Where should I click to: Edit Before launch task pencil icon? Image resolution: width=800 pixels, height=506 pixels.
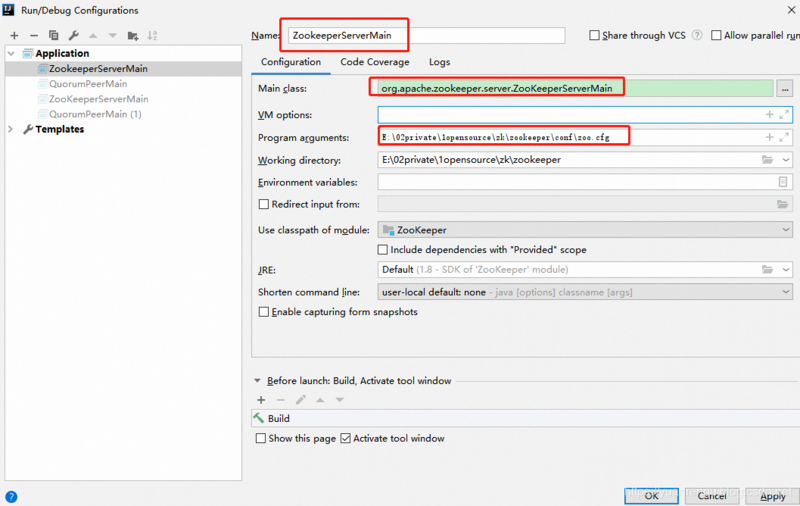[301, 400]
